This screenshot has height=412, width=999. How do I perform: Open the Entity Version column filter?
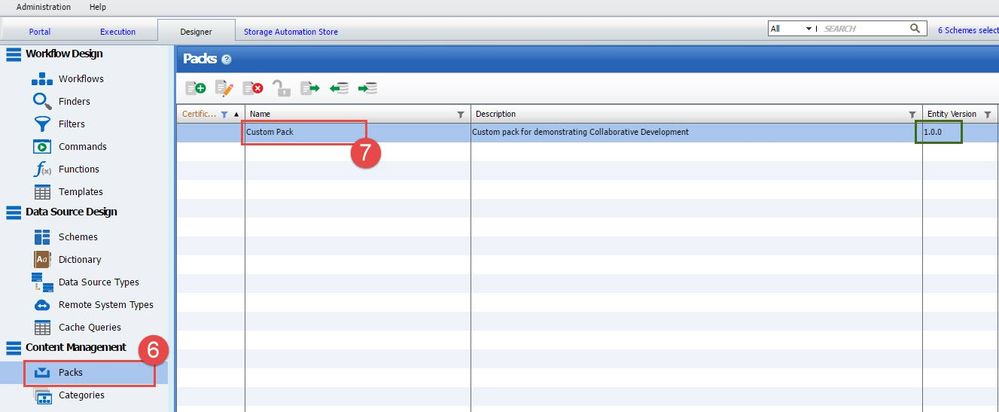coord(988,114)
